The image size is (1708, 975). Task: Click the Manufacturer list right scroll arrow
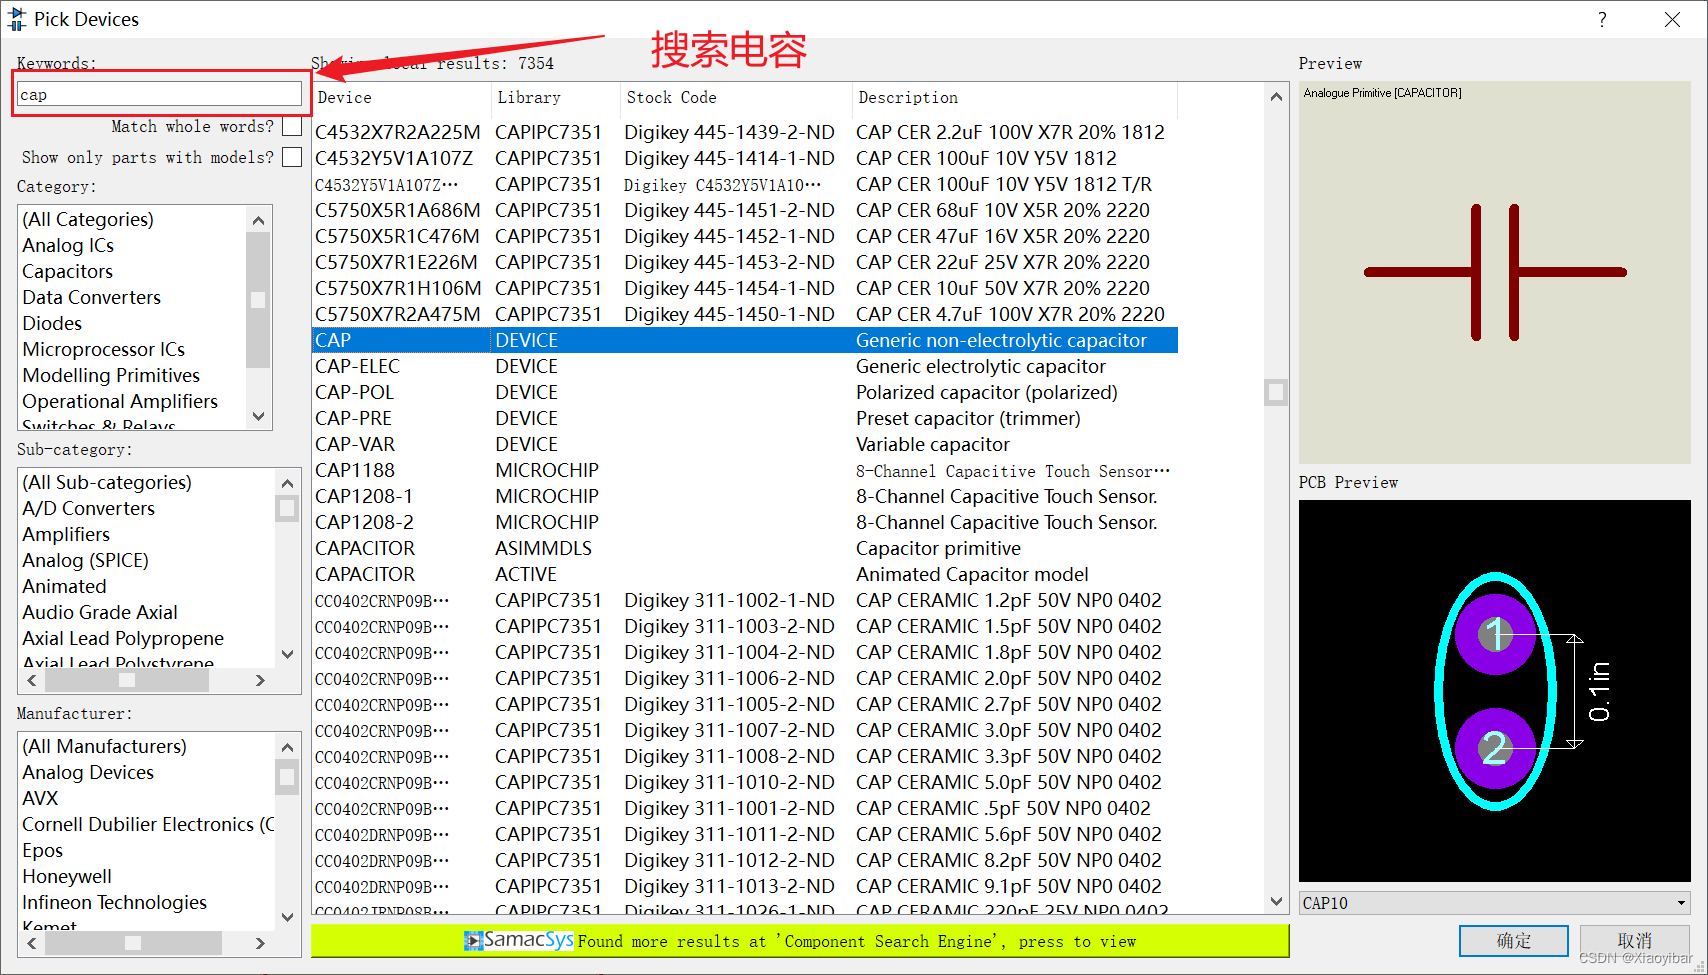[260, 943]
